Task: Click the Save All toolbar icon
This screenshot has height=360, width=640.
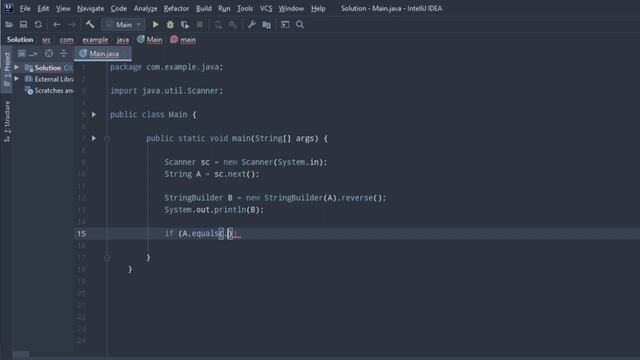Action: click(x=23, y=25)
